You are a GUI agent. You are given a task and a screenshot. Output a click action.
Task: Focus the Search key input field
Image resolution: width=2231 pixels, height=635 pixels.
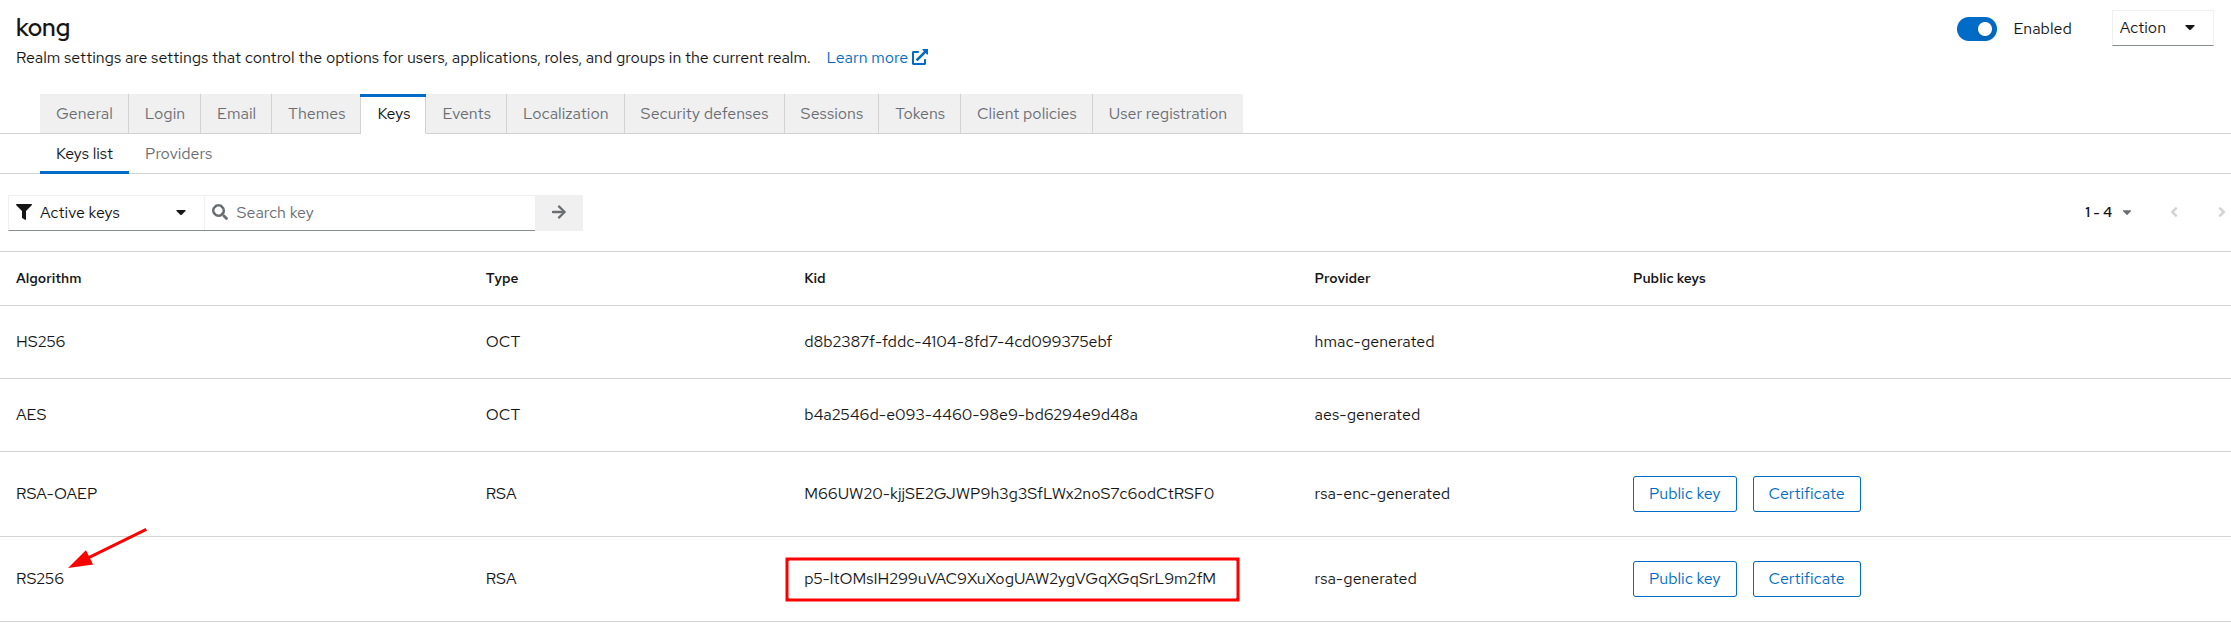click(380, 212)
